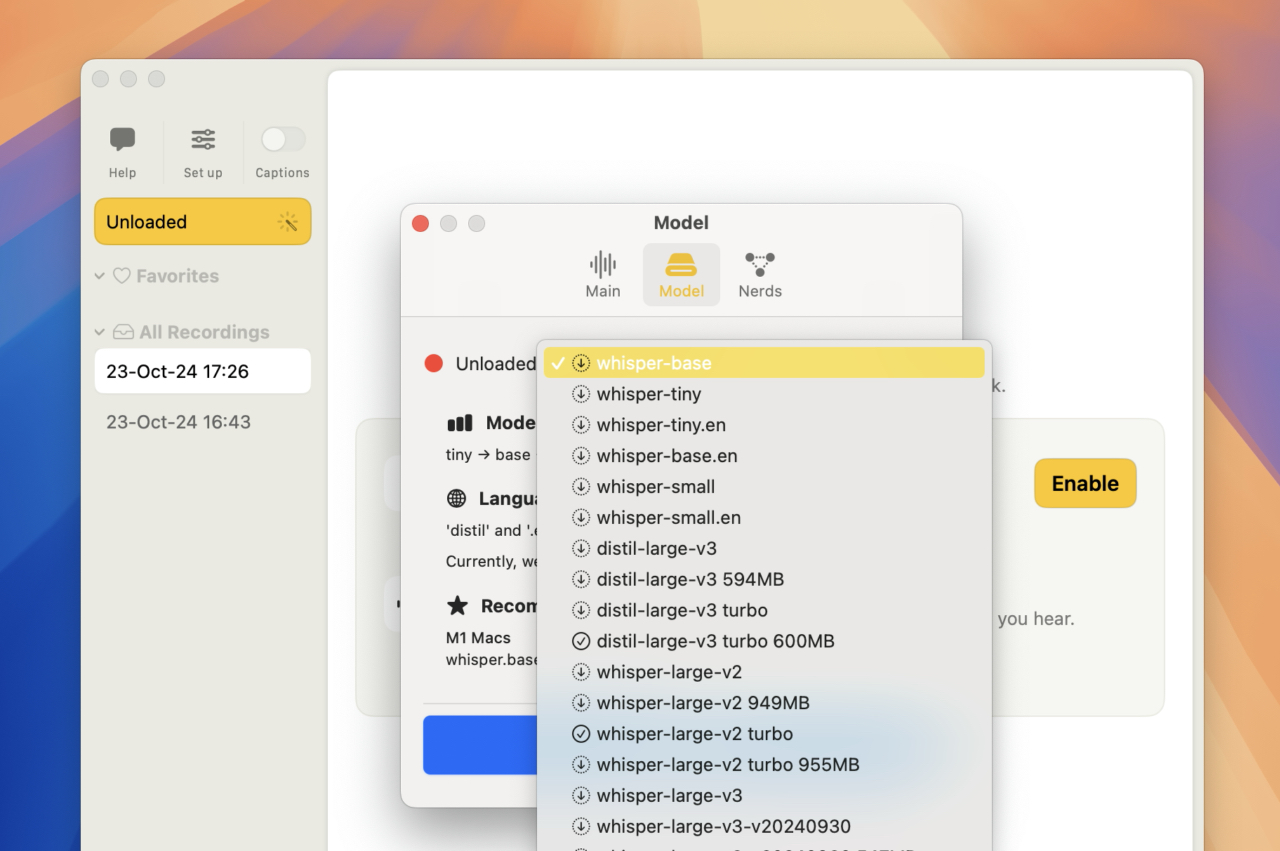
Task: Click the checkmark icon next to whisper-large-v2 turbo
Action: (581, 734)
